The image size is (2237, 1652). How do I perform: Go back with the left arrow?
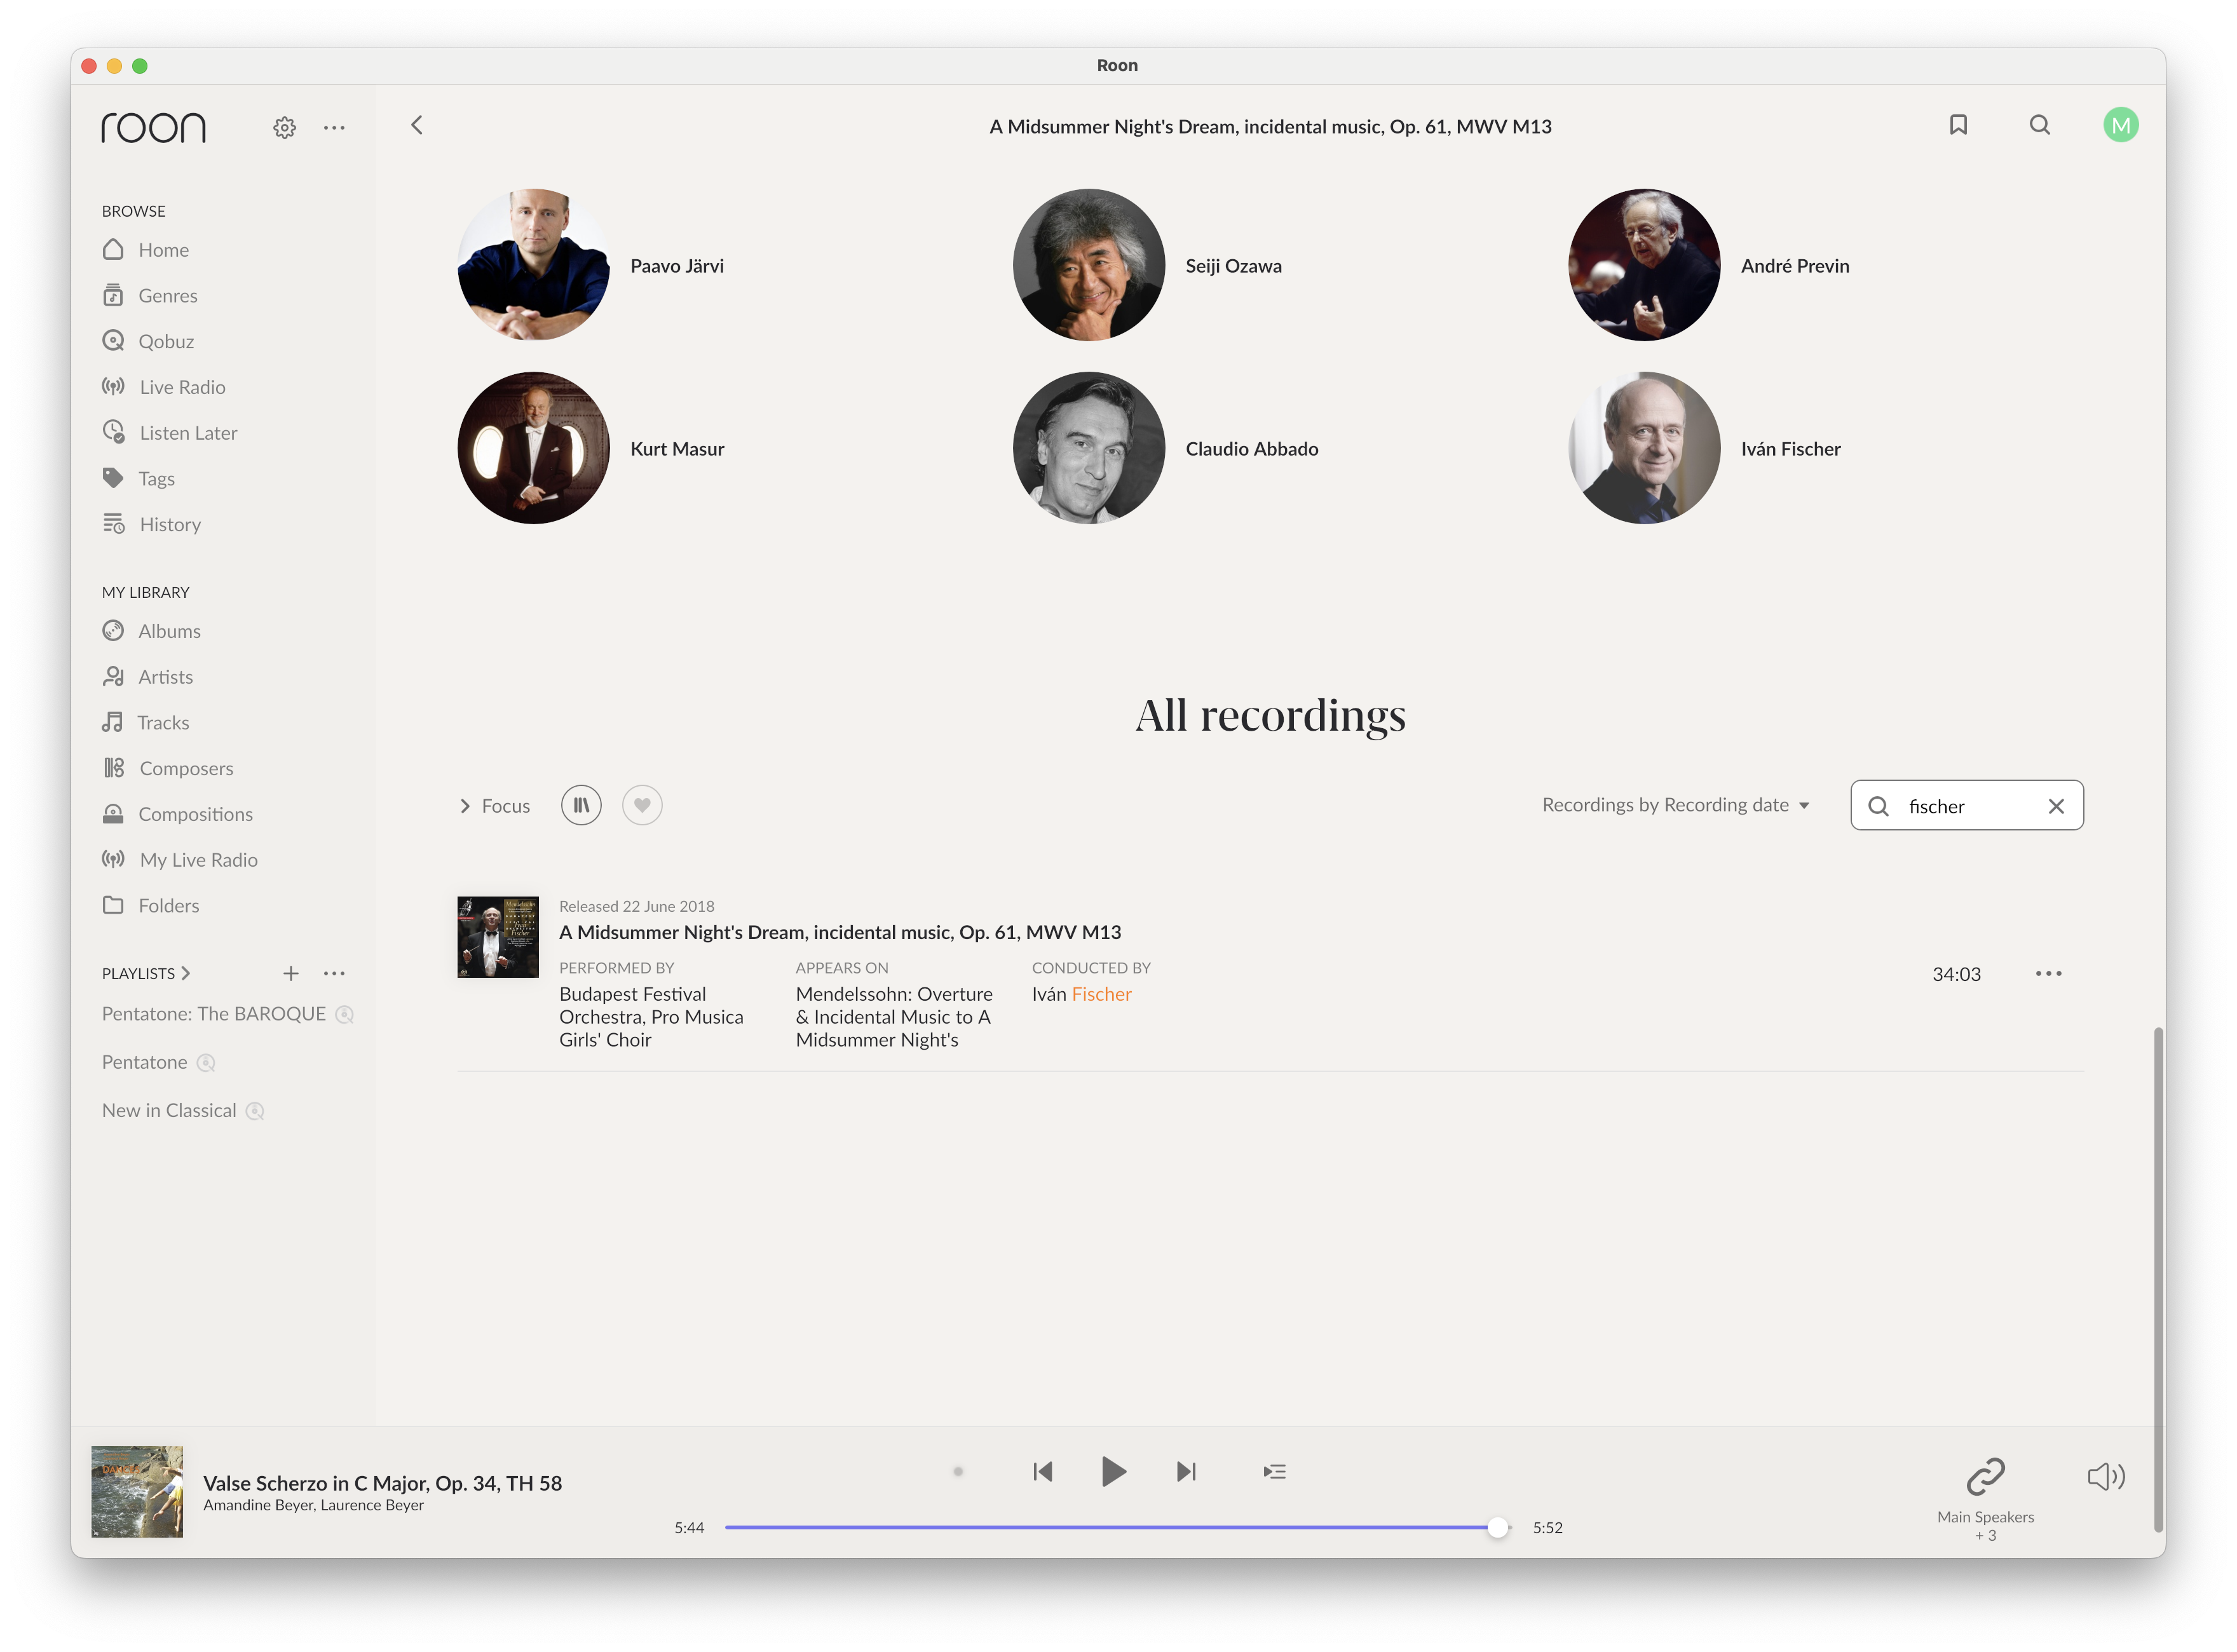[417, 125]
